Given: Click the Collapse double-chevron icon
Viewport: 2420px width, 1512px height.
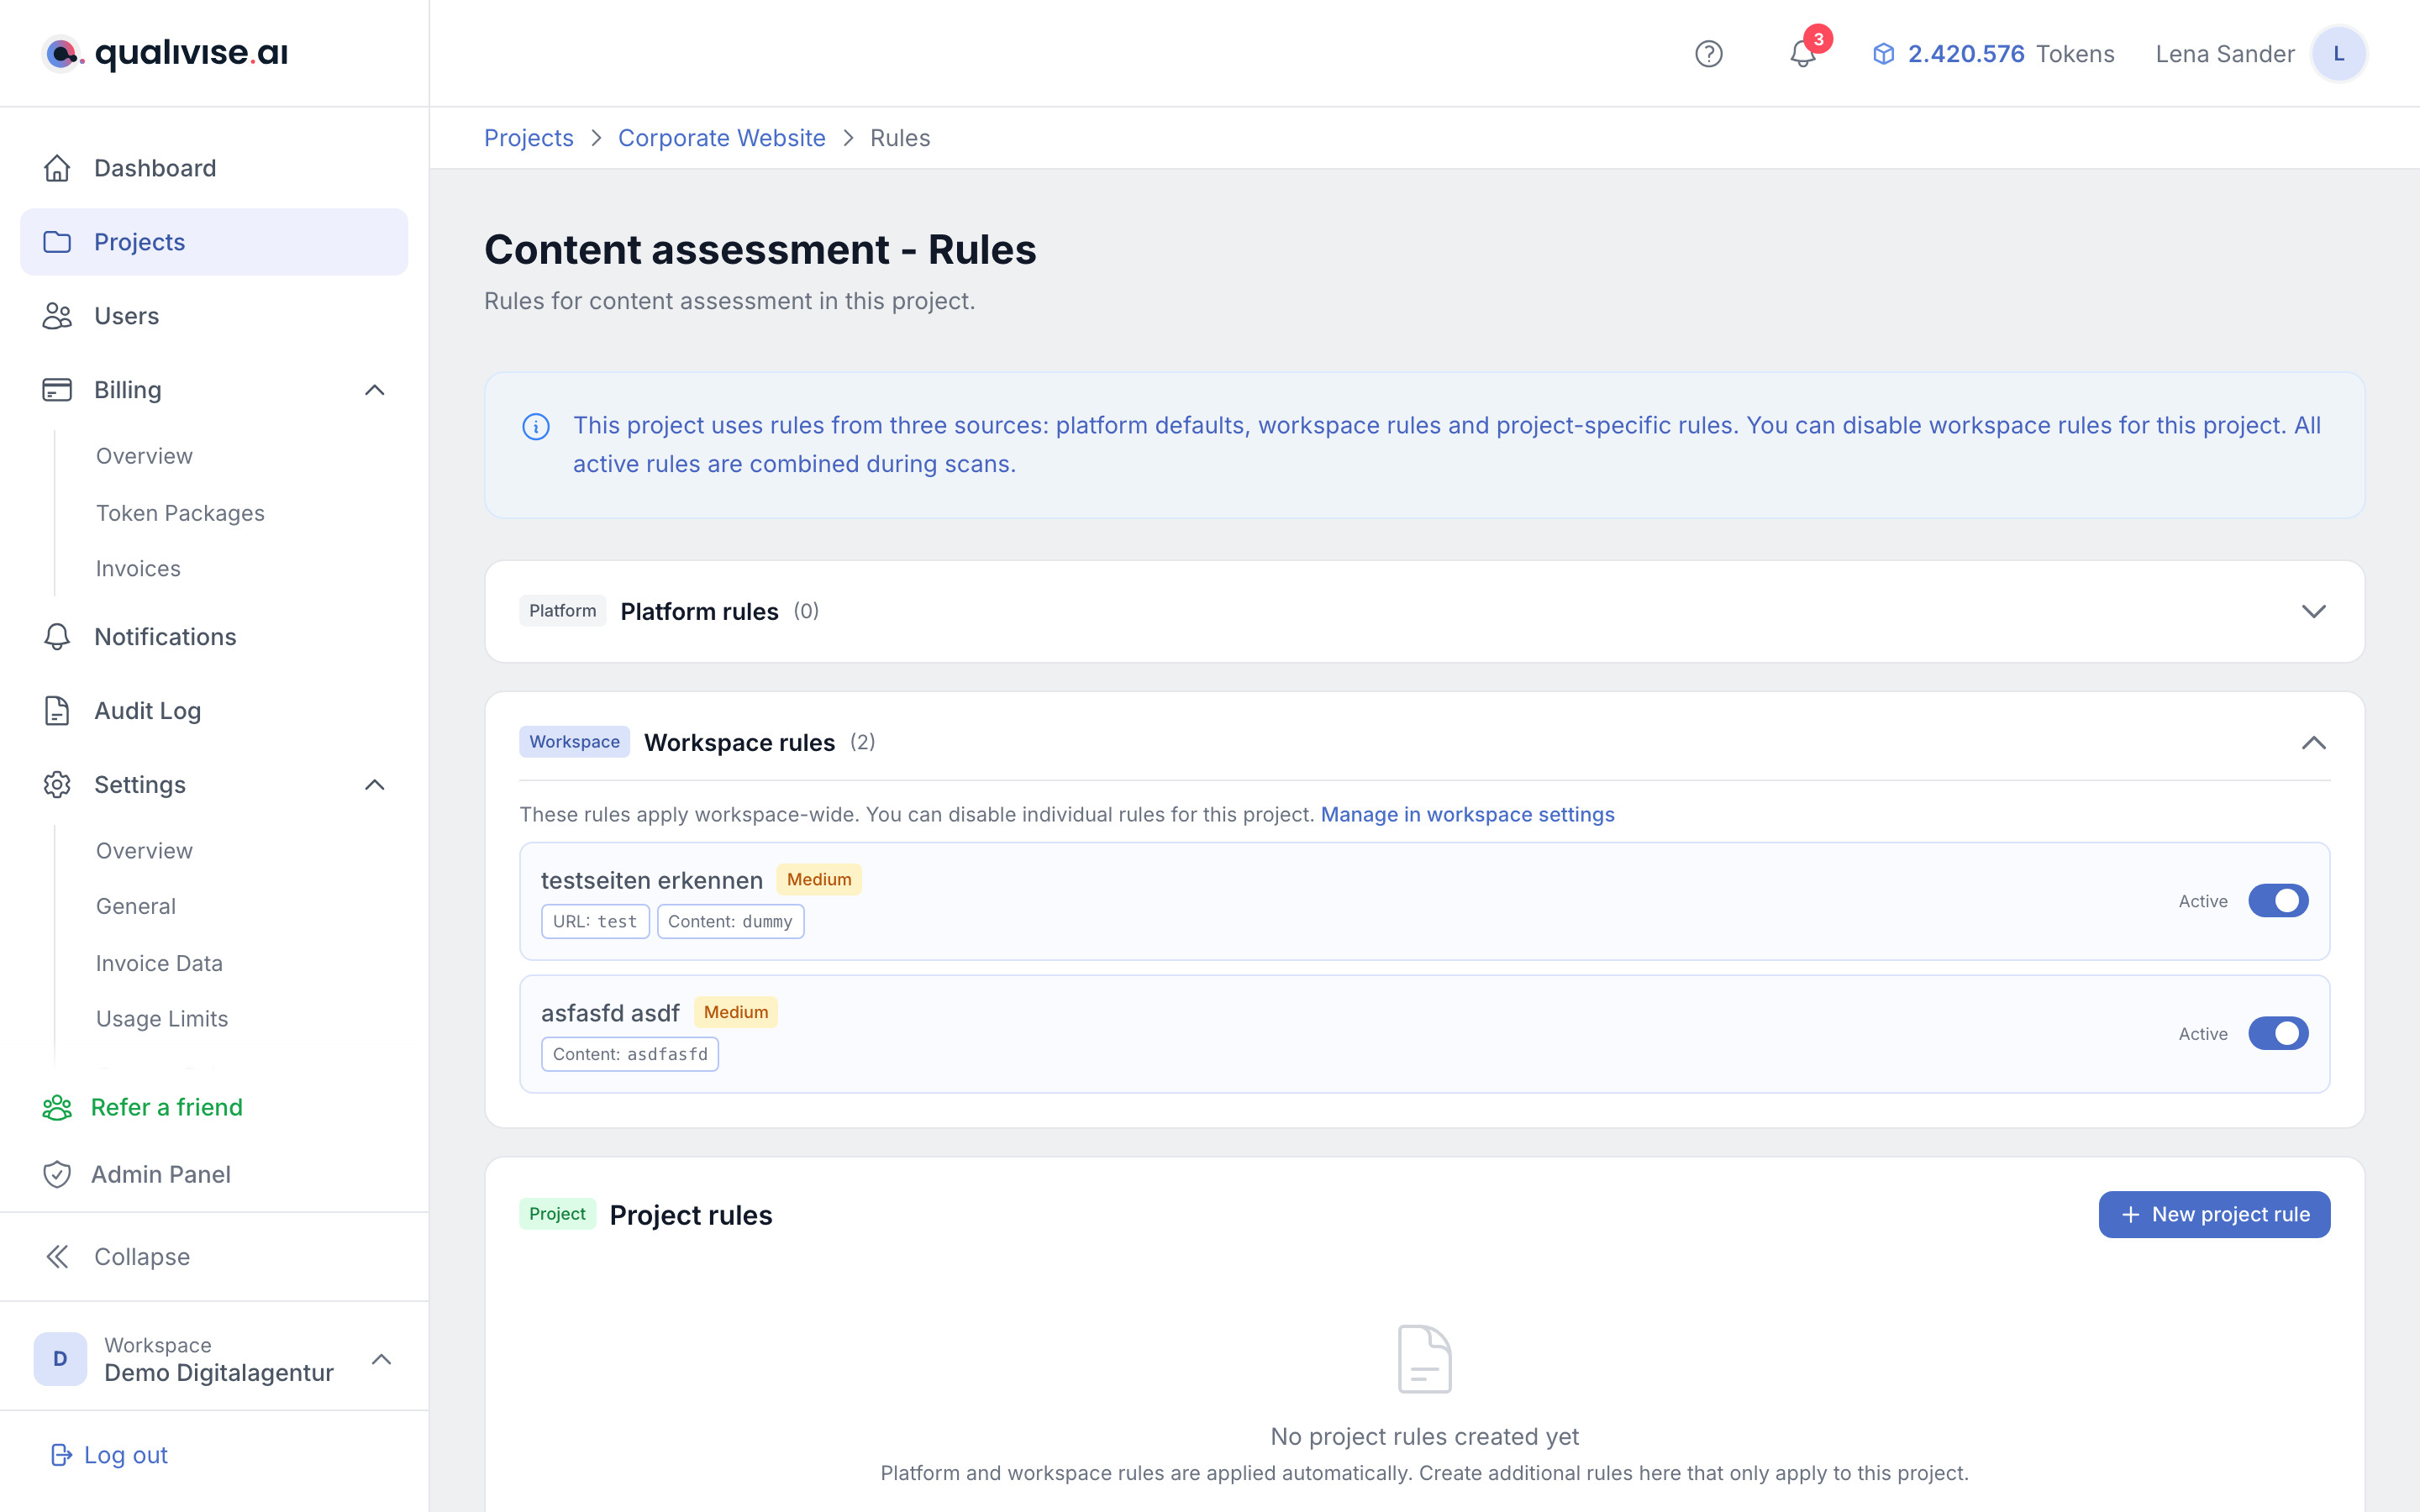Looking at the screenshot, I should pyautogui.click(x=57, y=1257).
